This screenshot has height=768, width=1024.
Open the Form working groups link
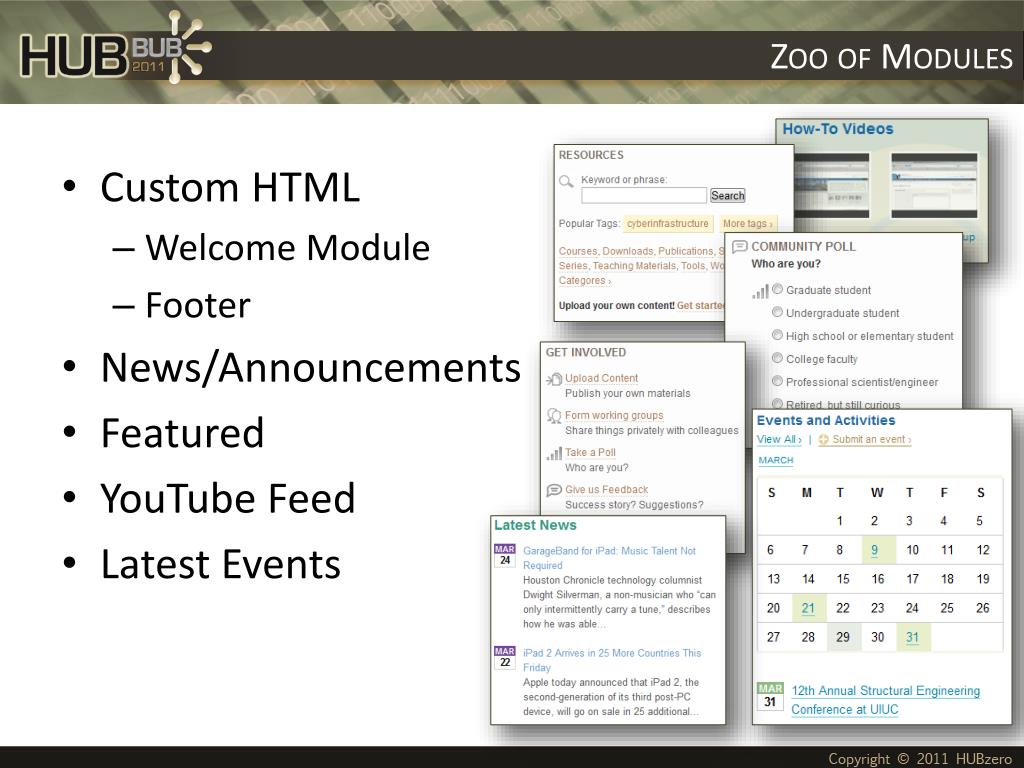(x=614, y=415)
